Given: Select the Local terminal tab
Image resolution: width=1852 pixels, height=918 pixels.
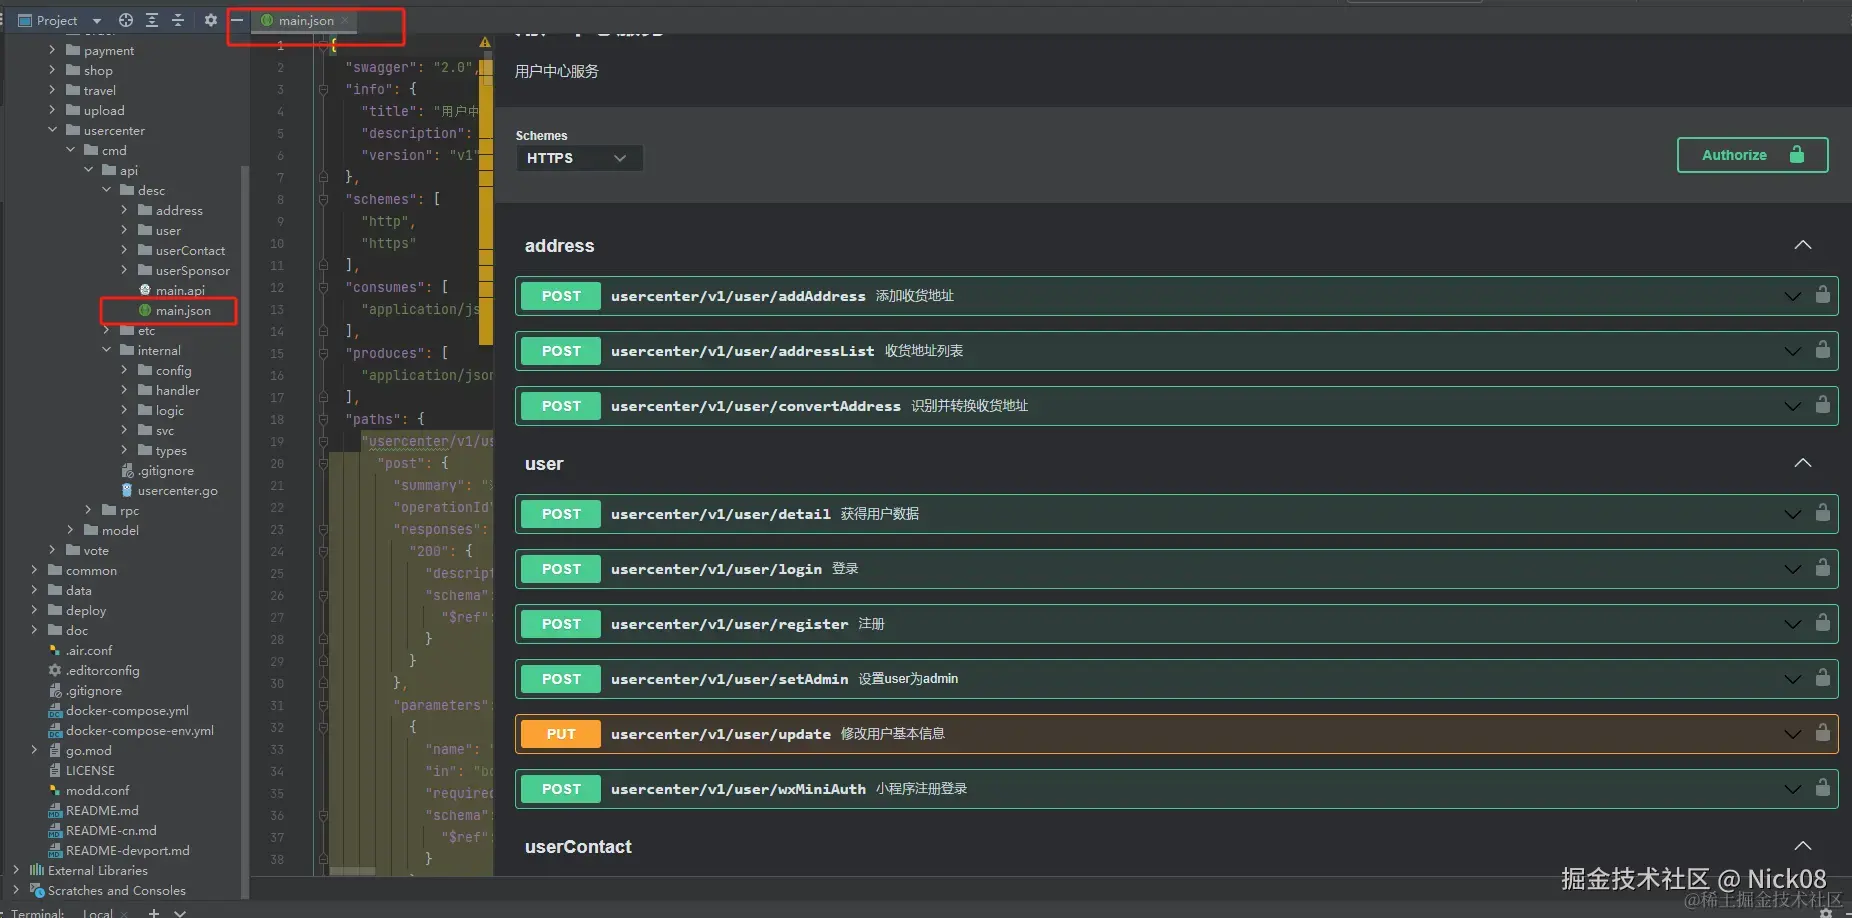Looking at the screenshot, I should coord(98,912).
